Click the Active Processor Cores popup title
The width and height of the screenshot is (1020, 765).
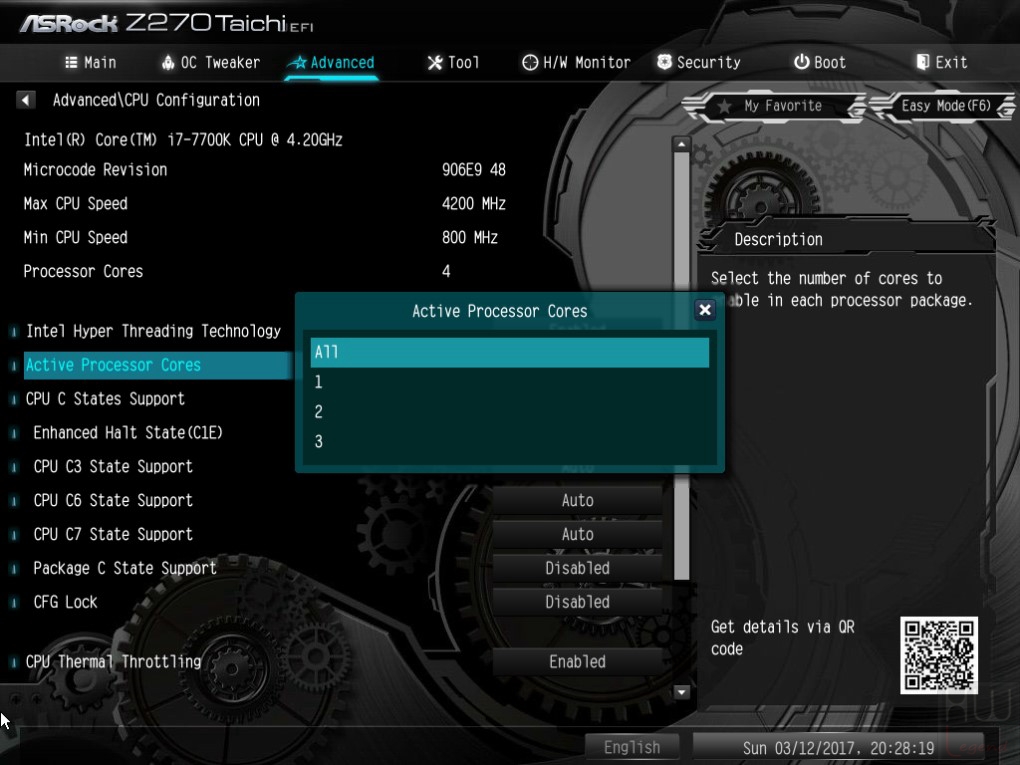click(x=500, y=311)
